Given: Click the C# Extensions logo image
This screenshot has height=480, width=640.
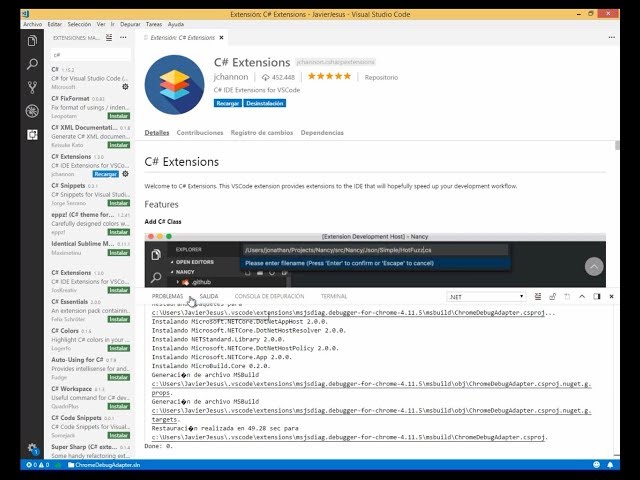Looking at the screenshot, I should 174,85.
